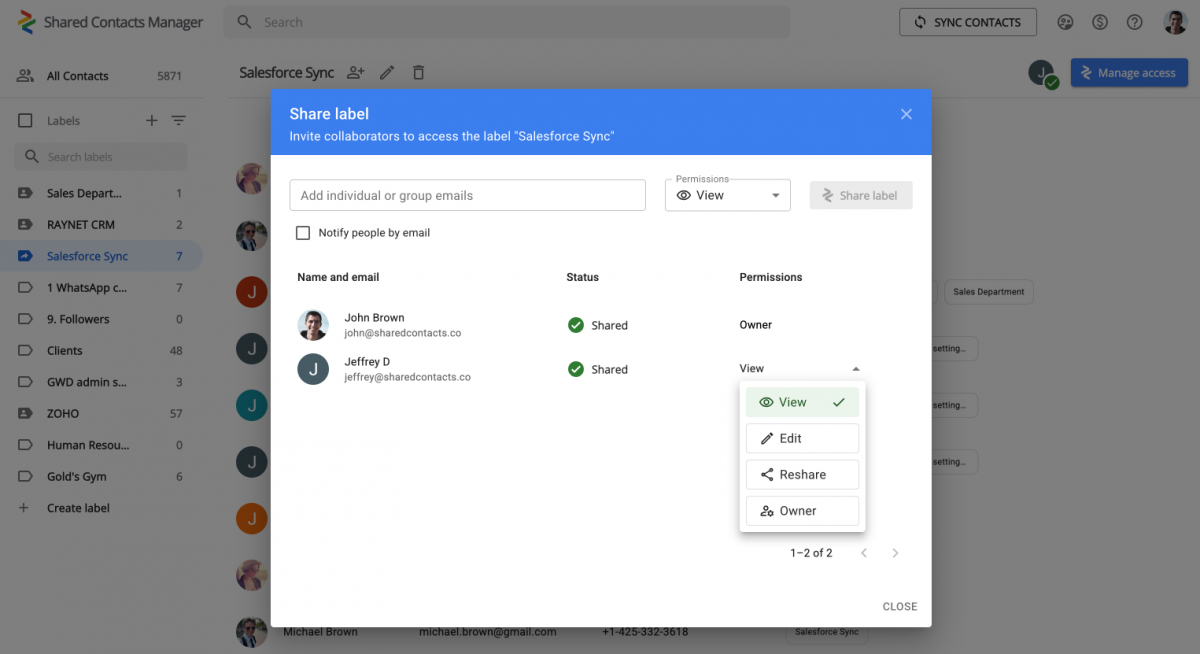Select the Salesforce Sync label in sidebar
Screen dimensions: 1200x654
[100, 256]
